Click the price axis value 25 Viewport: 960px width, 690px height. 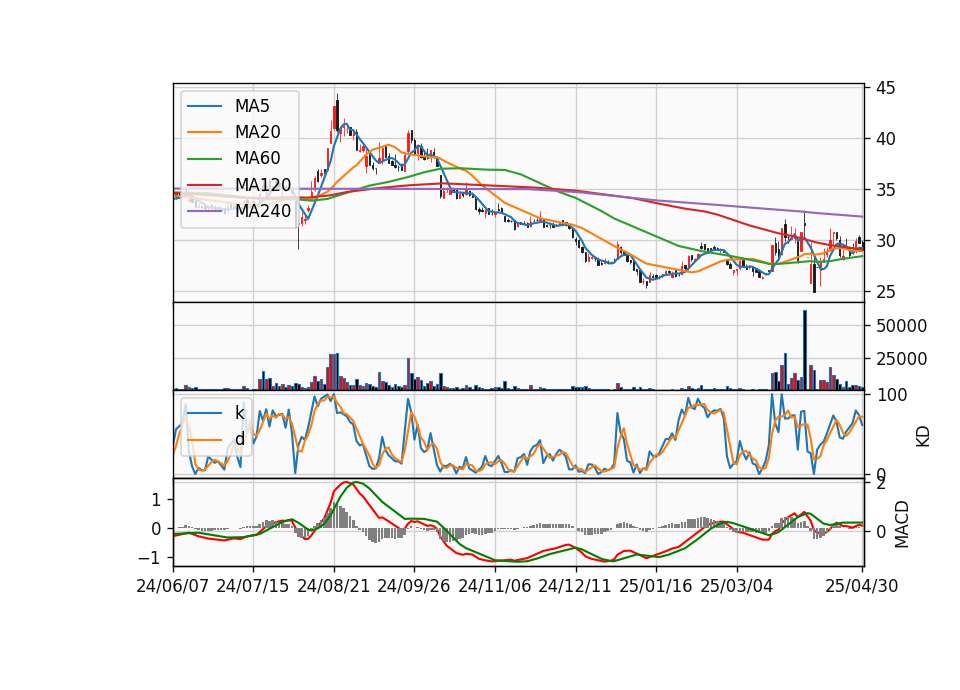tap(886, 292)
